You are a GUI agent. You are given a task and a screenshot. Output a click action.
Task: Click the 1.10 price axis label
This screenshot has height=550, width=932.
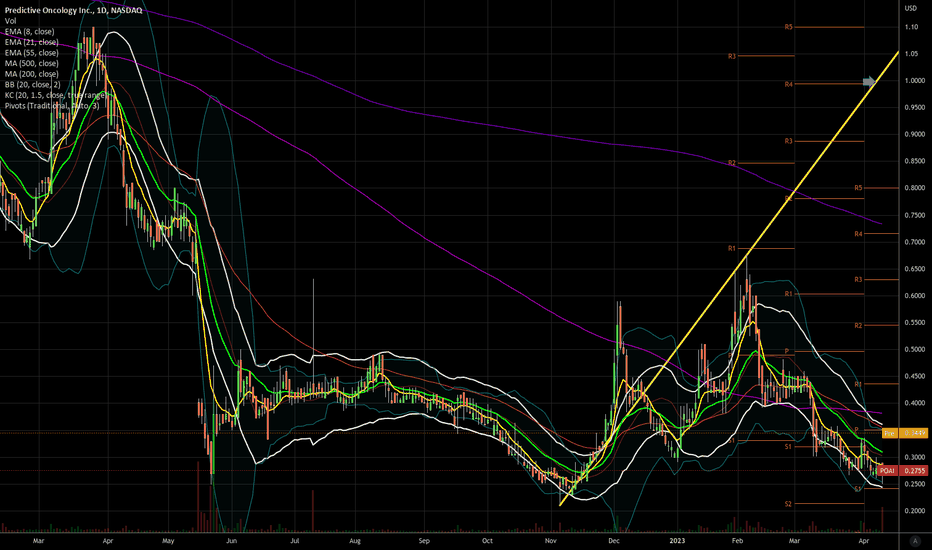click(x=911, y=27)
